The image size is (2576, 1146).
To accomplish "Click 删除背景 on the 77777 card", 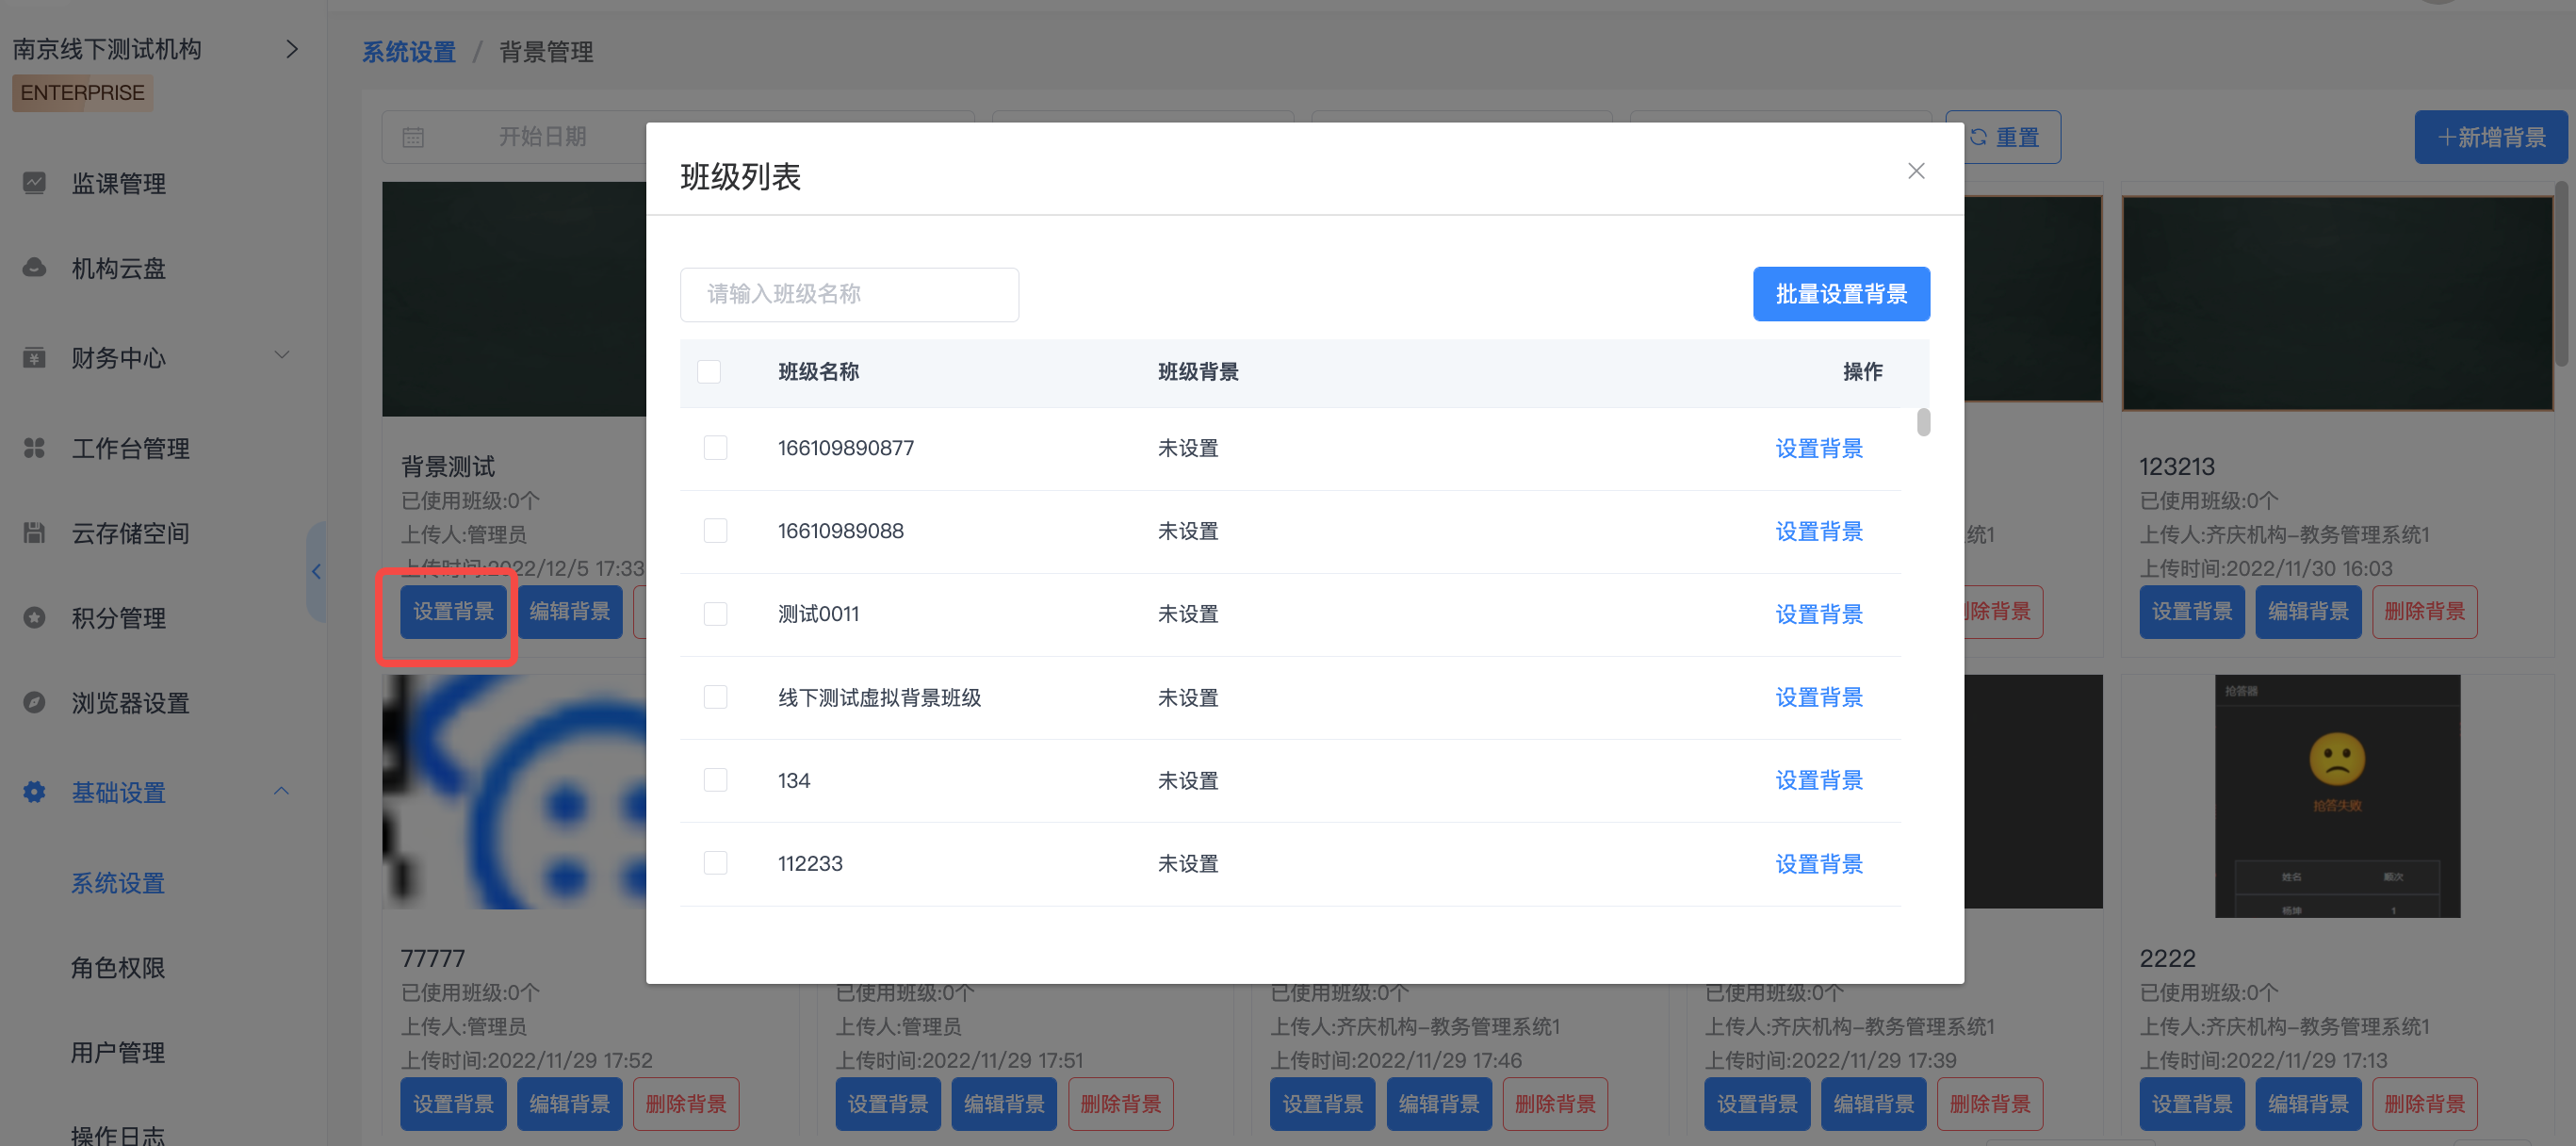I will pyautogui.click(x=685, y=1103).
